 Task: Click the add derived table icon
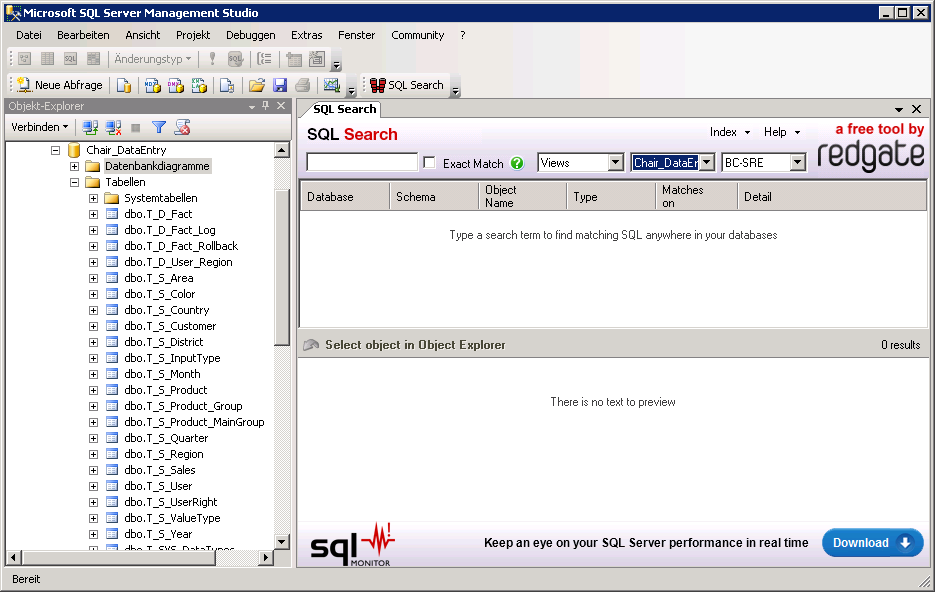point(317,58)
